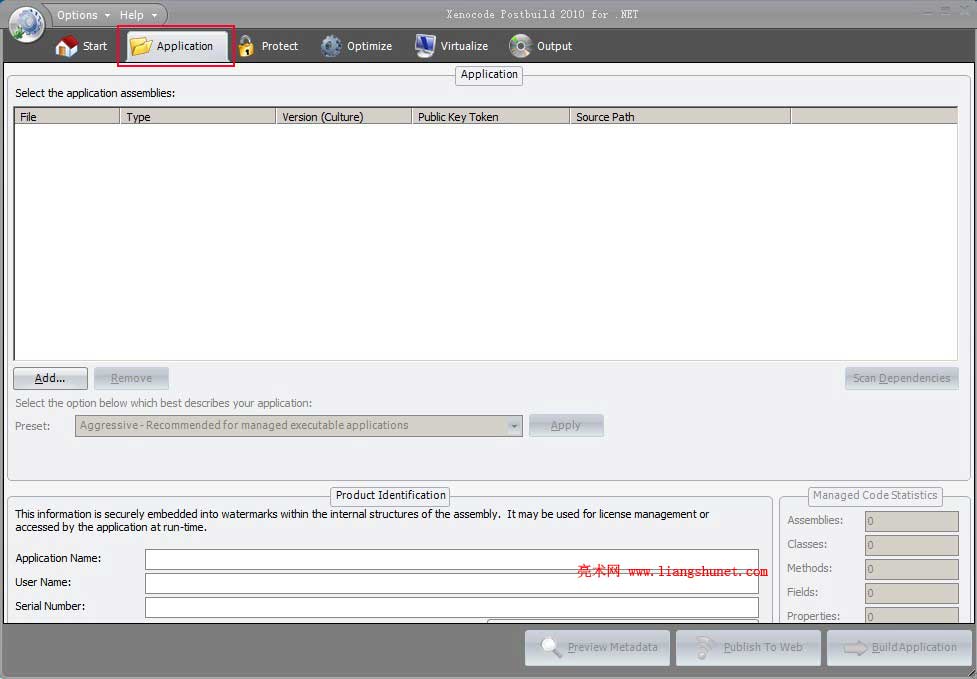Switch to the Optimize tab
Screen dimensions: 977x679
point(356,46)
